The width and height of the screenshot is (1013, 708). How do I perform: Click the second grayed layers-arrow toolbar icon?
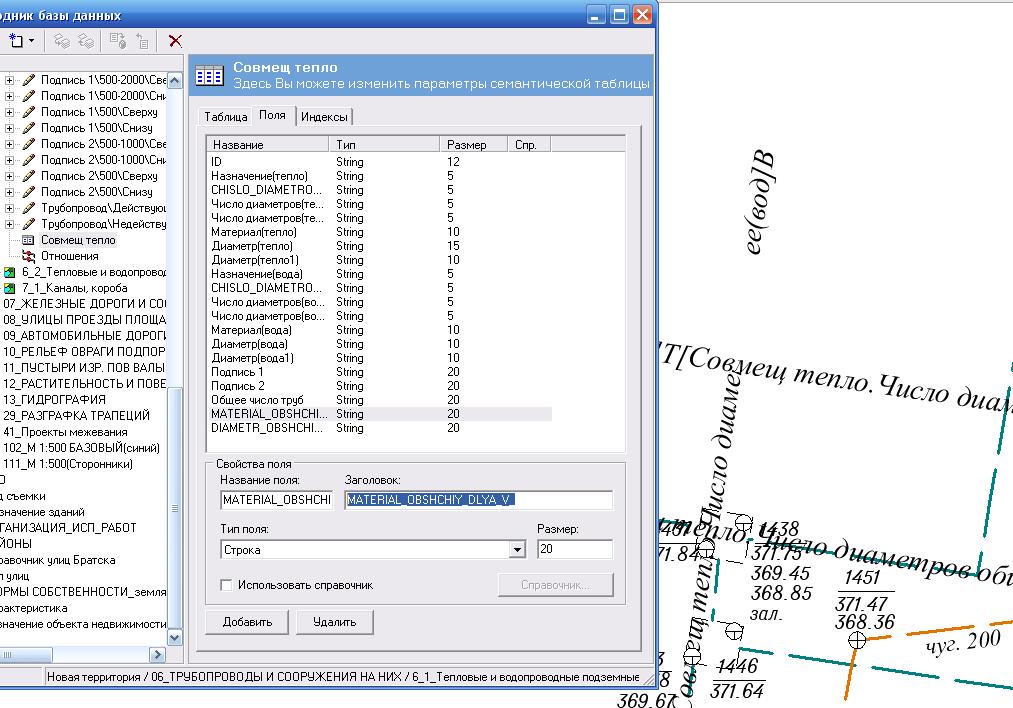click(86, 41)
